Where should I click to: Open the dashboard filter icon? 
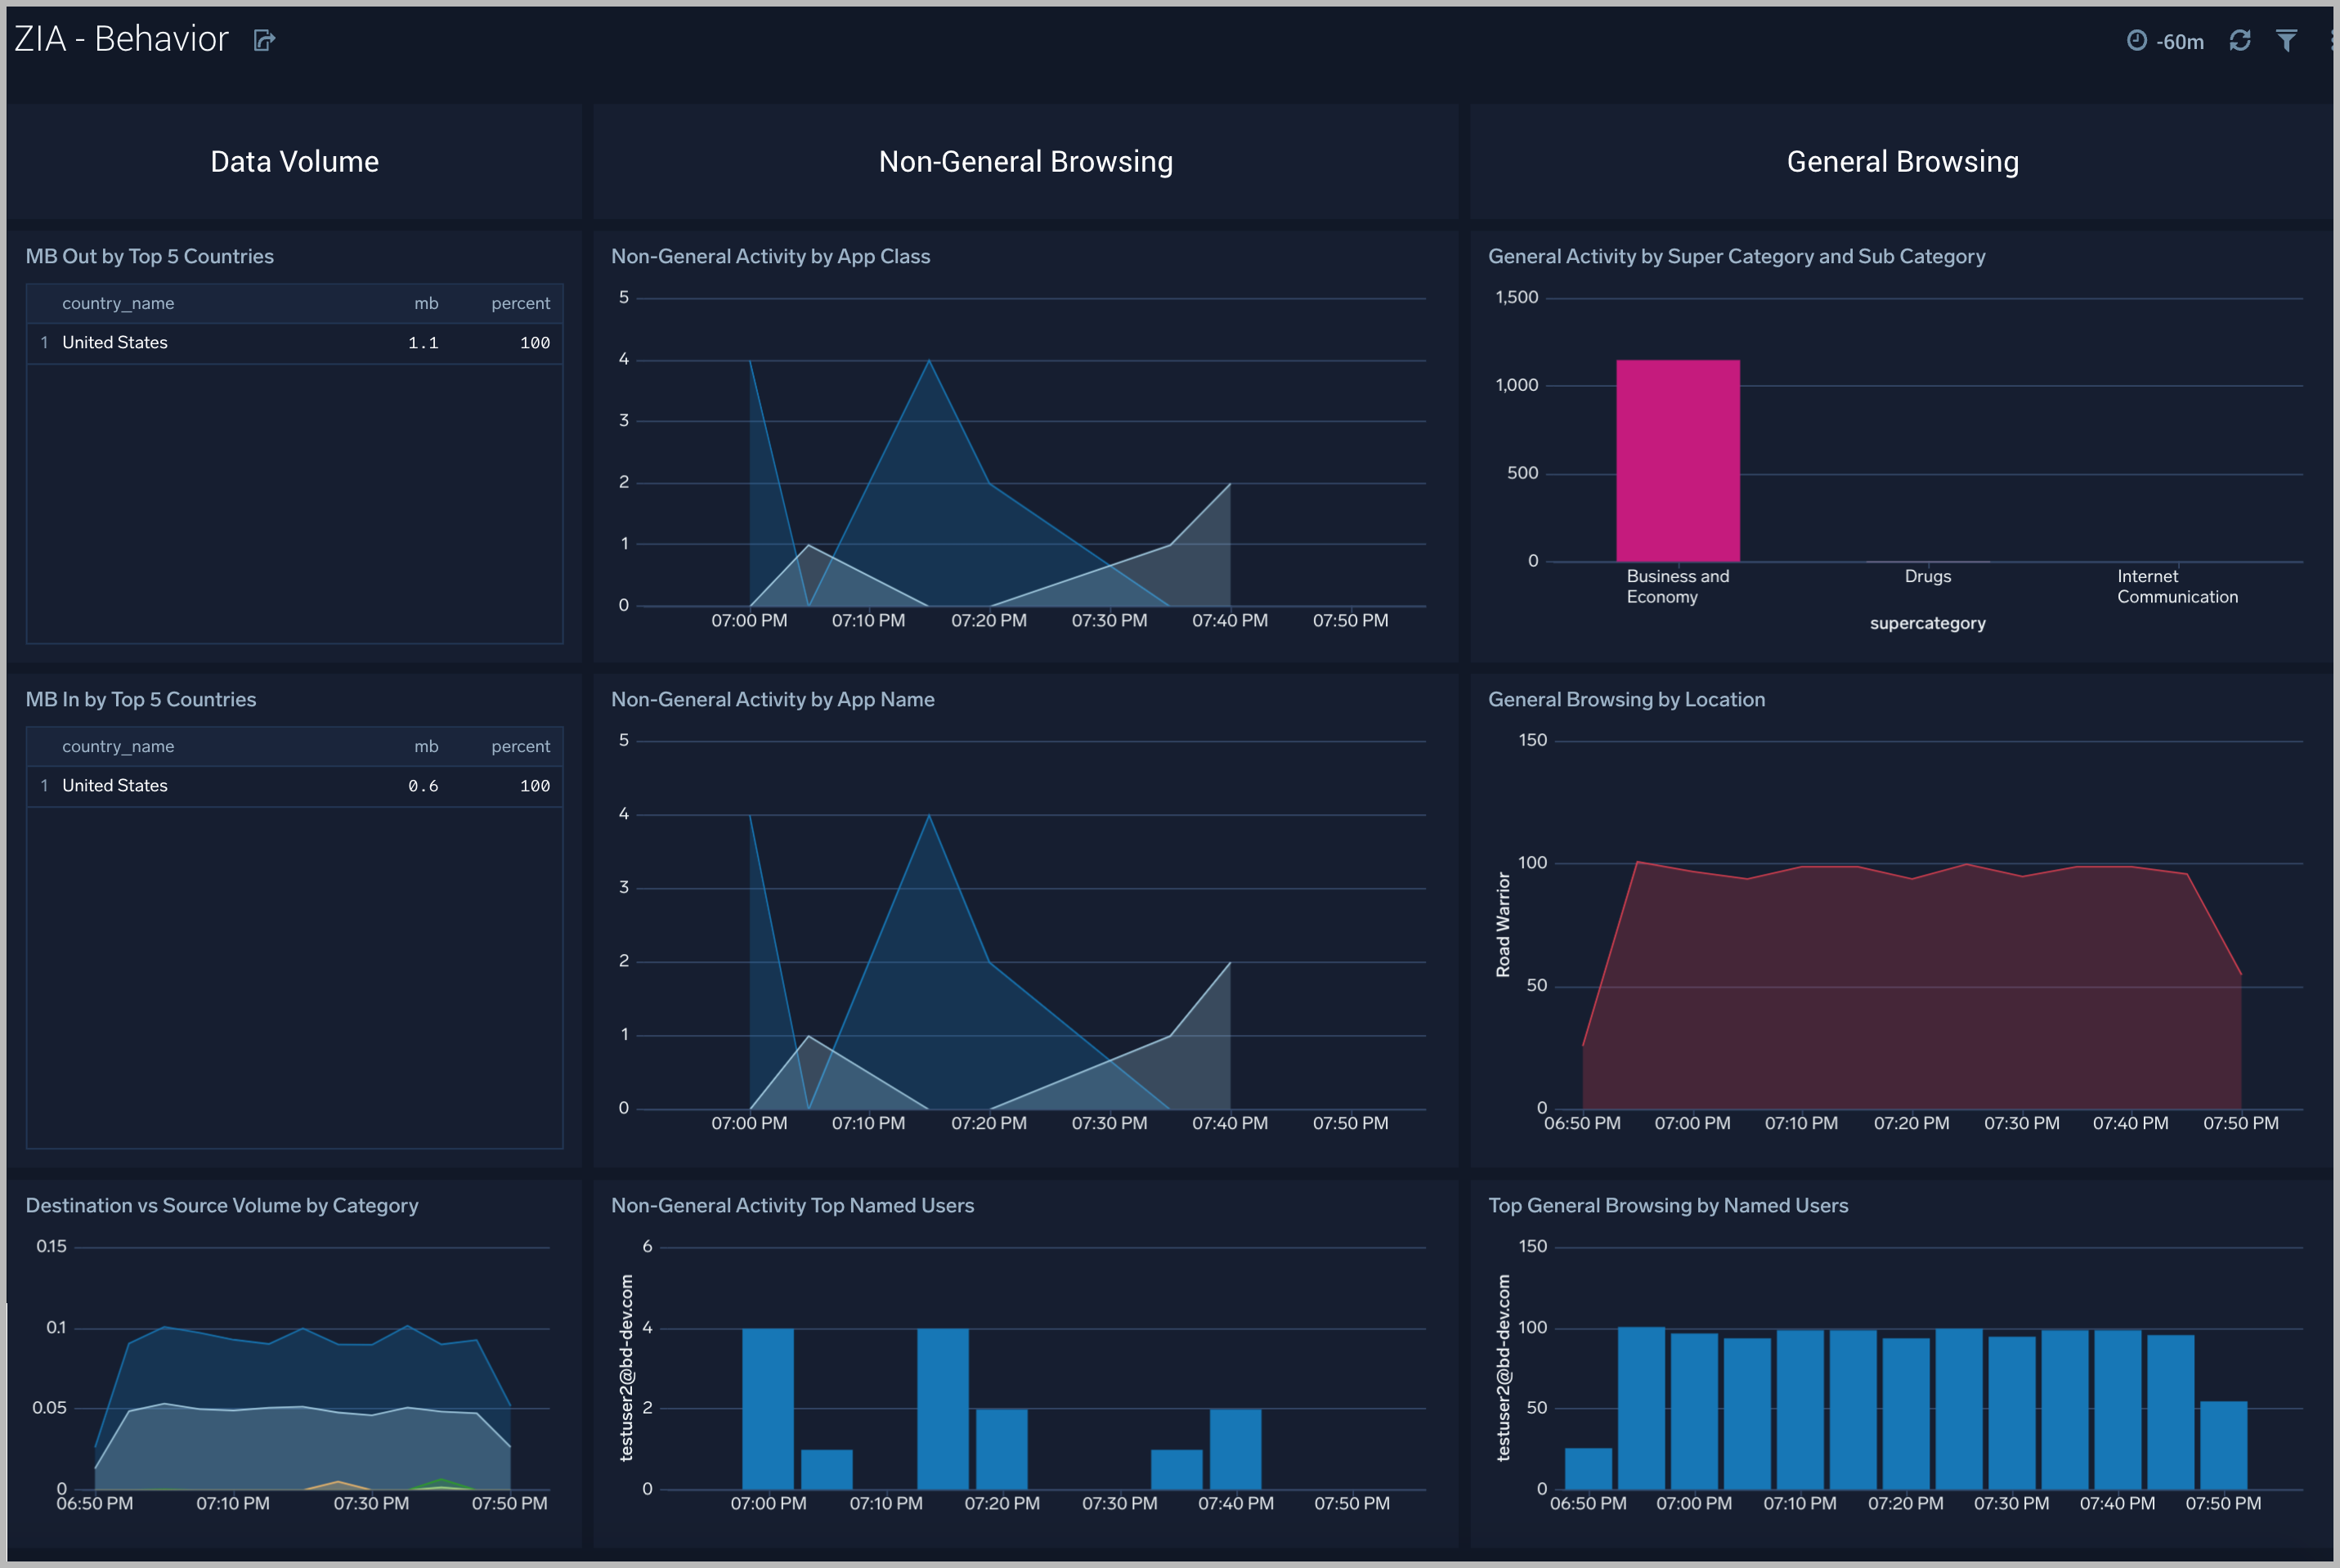tap(2288, 41)
